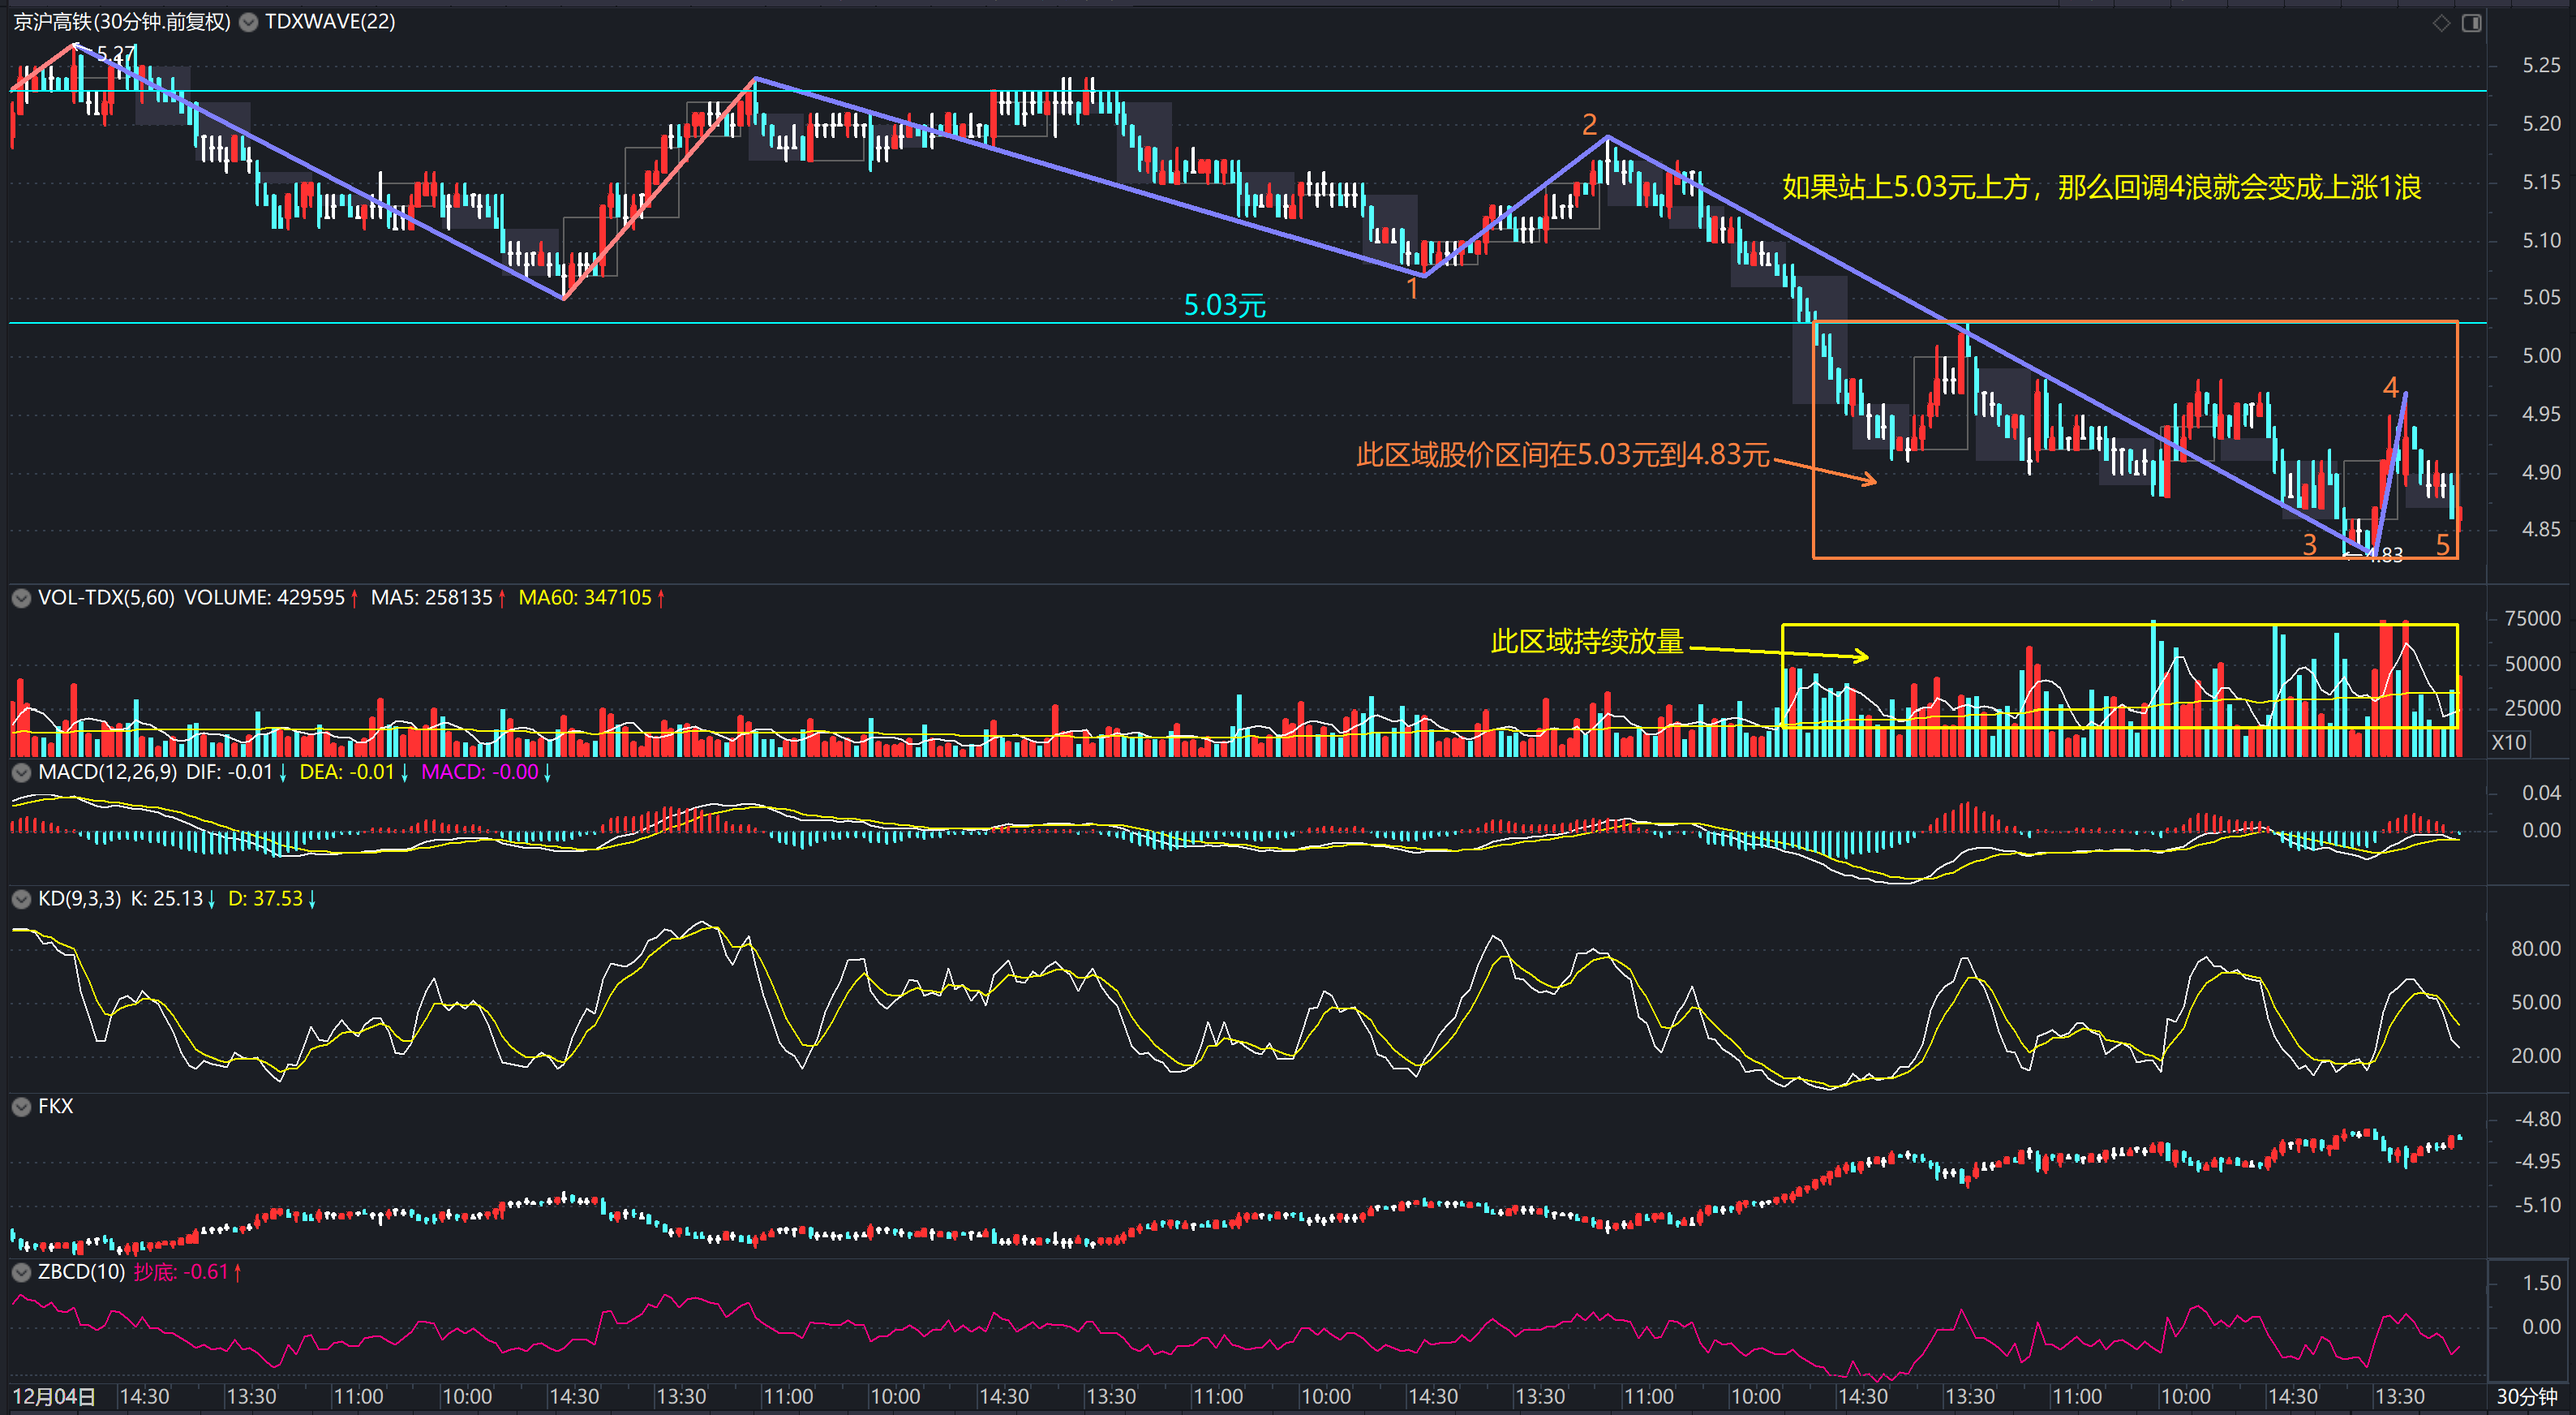The image size is (2576, 1415).
Task: Toggle the side panel layout icon
Action: tap(2471, 22)
